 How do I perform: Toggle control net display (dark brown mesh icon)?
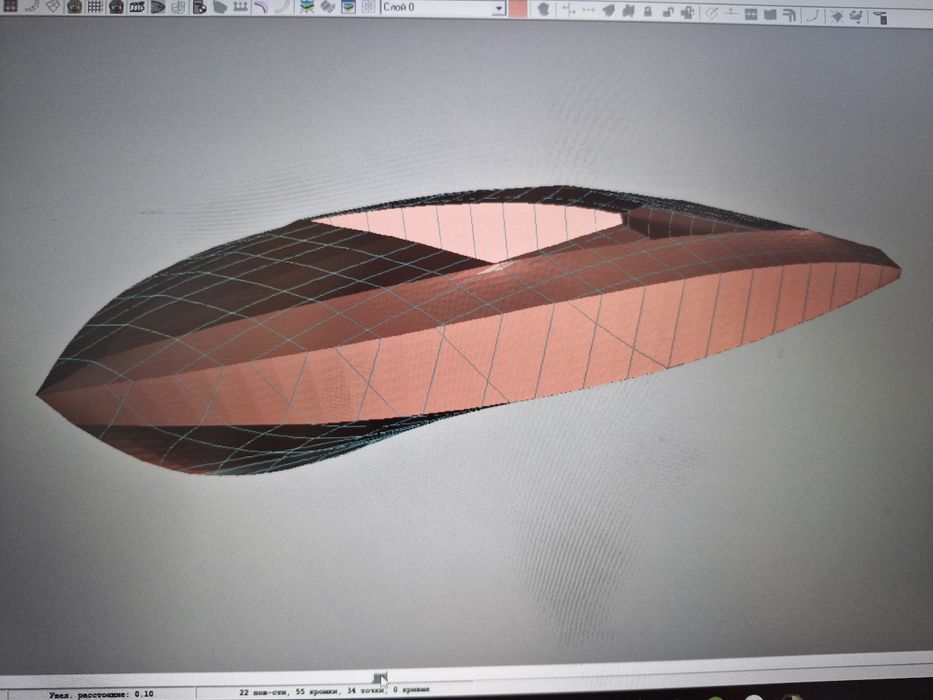[10, 6]
